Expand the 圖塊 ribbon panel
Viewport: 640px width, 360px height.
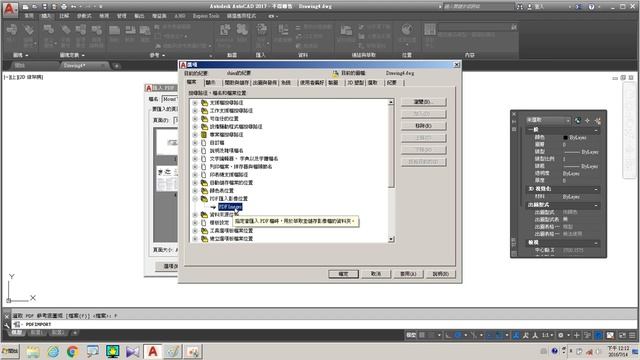[20, 55]
